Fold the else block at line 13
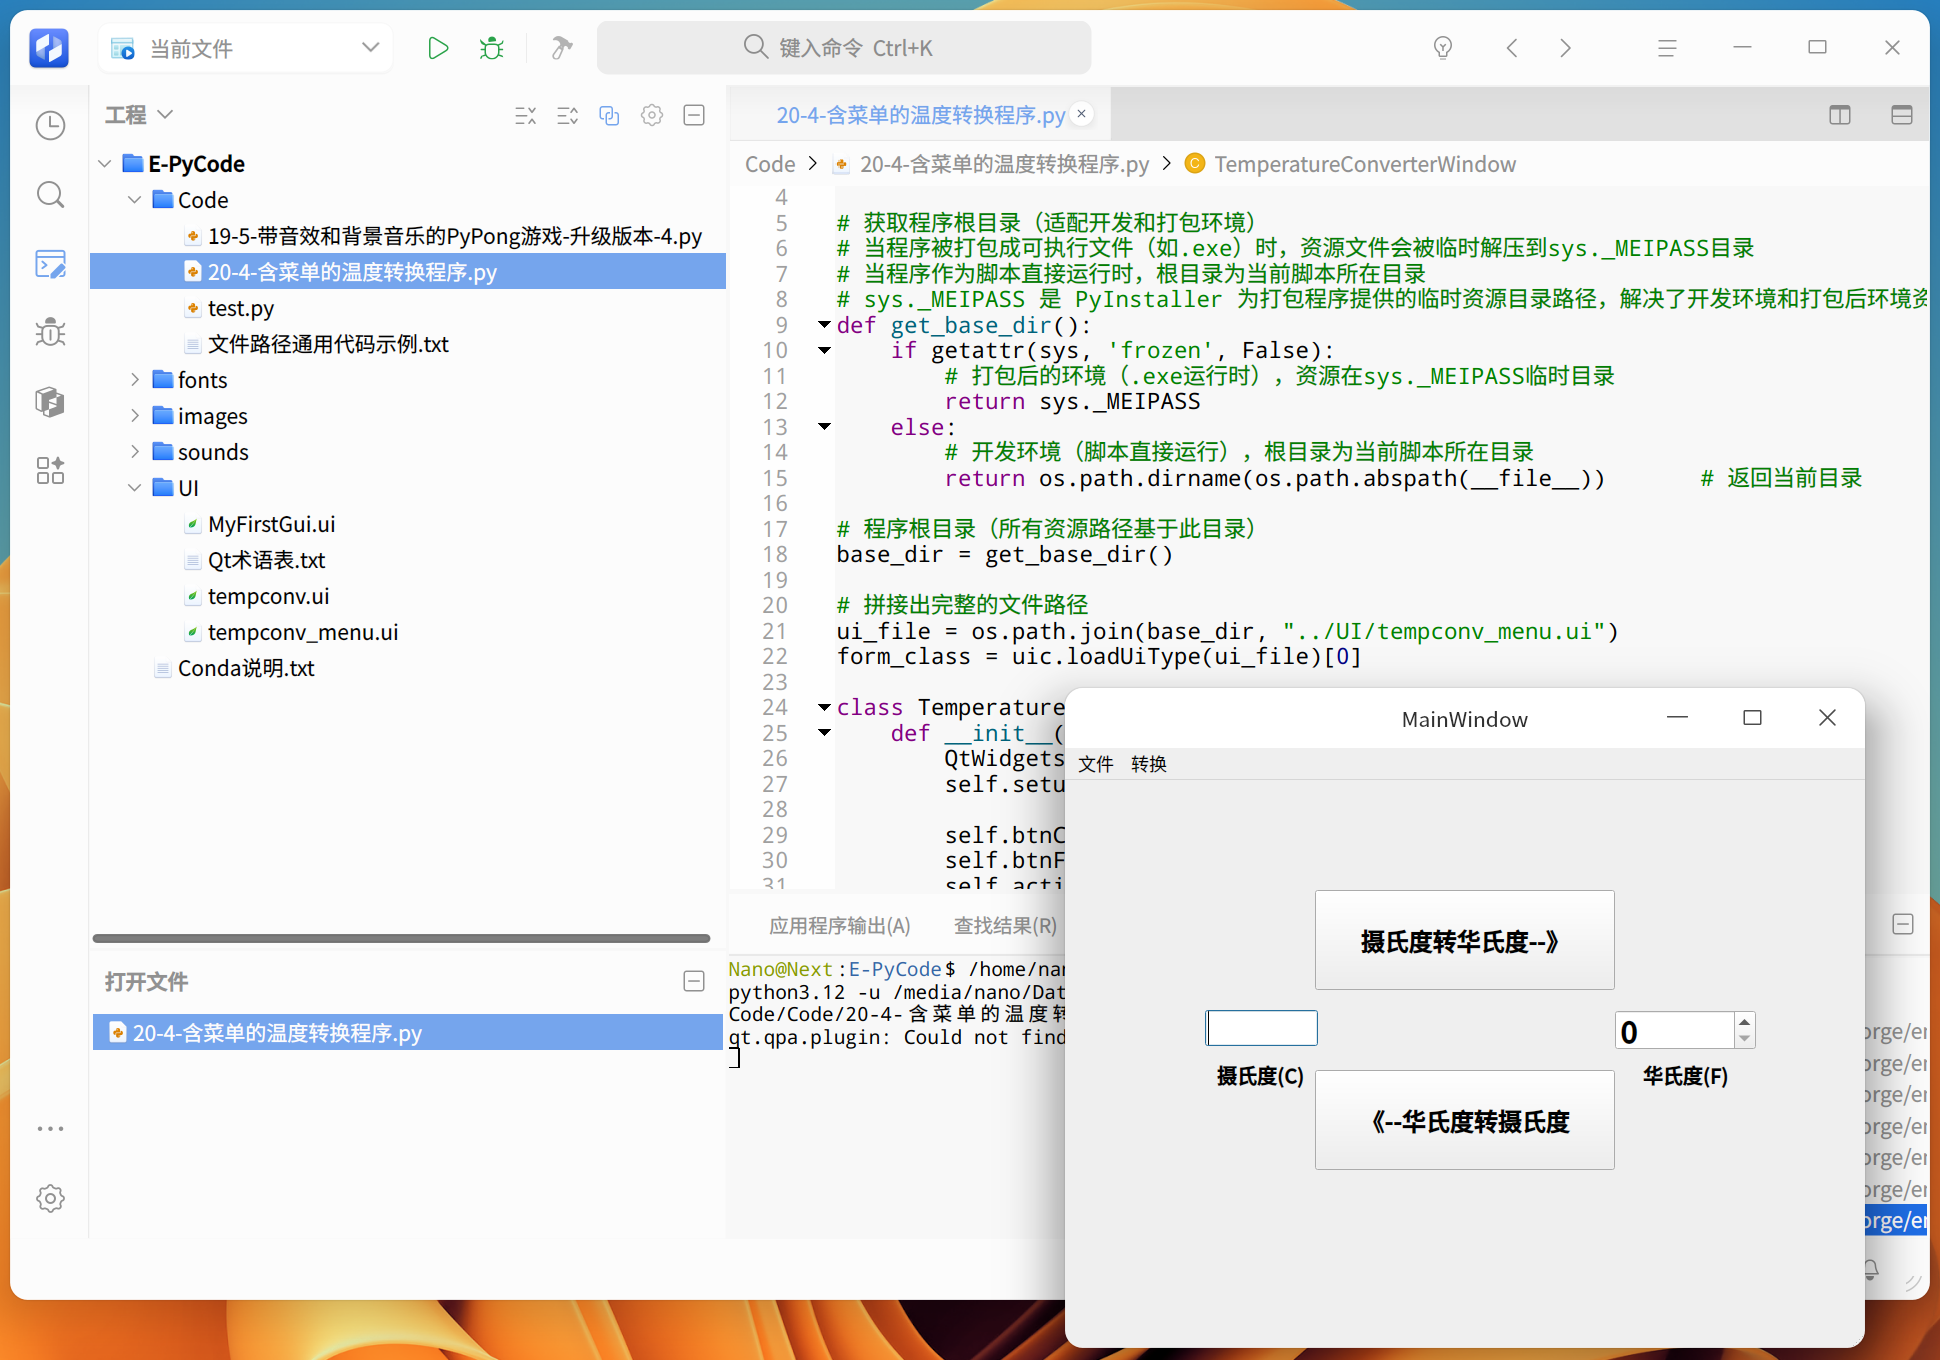Screen dimensions: 1940x1360 click(824, 427)
